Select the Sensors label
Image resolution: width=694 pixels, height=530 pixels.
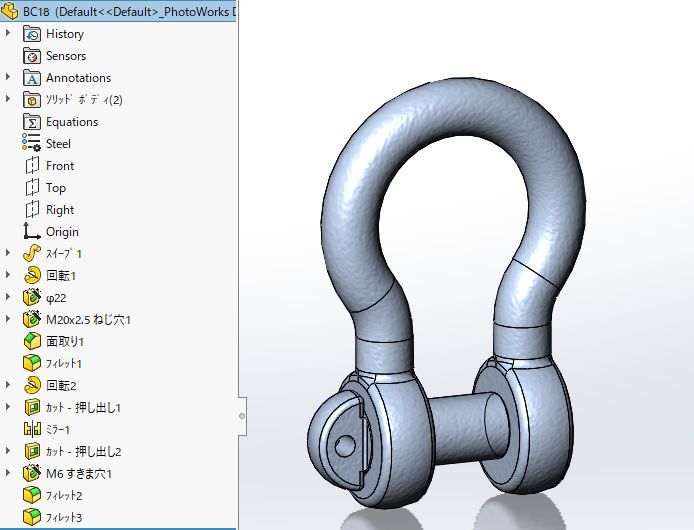coord(66,56)
